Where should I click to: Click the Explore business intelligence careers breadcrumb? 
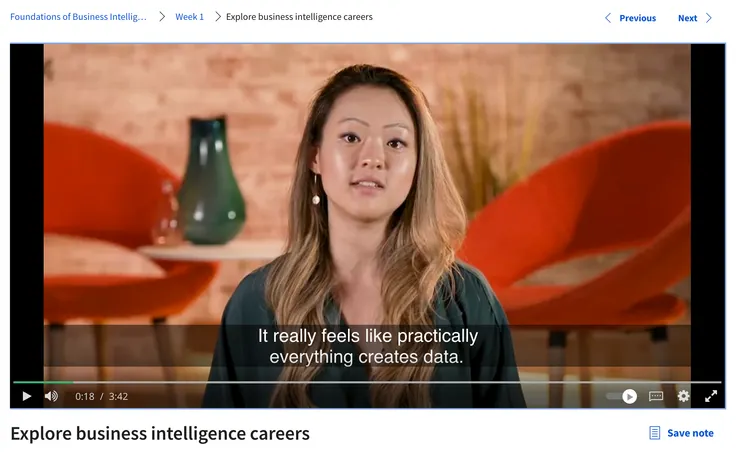point(299,17)
